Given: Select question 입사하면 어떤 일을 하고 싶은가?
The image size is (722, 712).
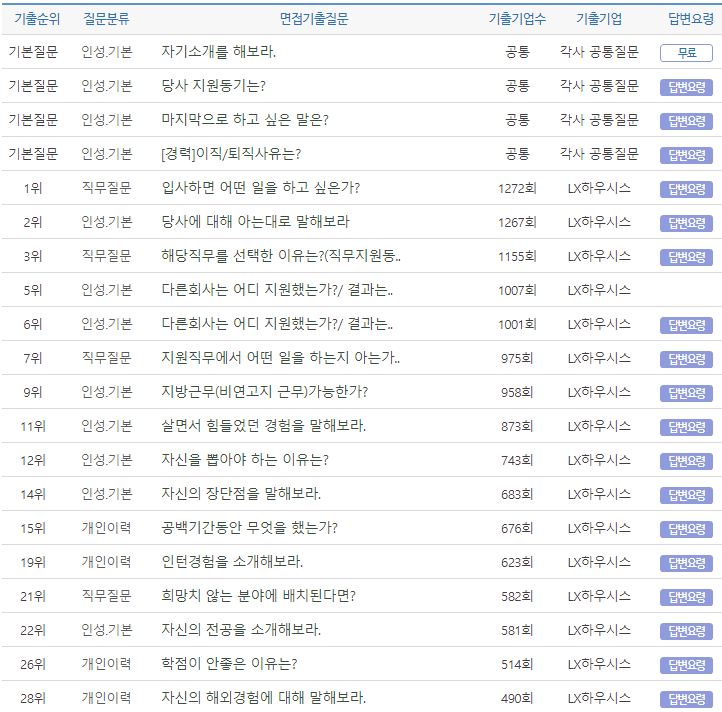Looking at the screenshot, I should (x=260, y=188).
